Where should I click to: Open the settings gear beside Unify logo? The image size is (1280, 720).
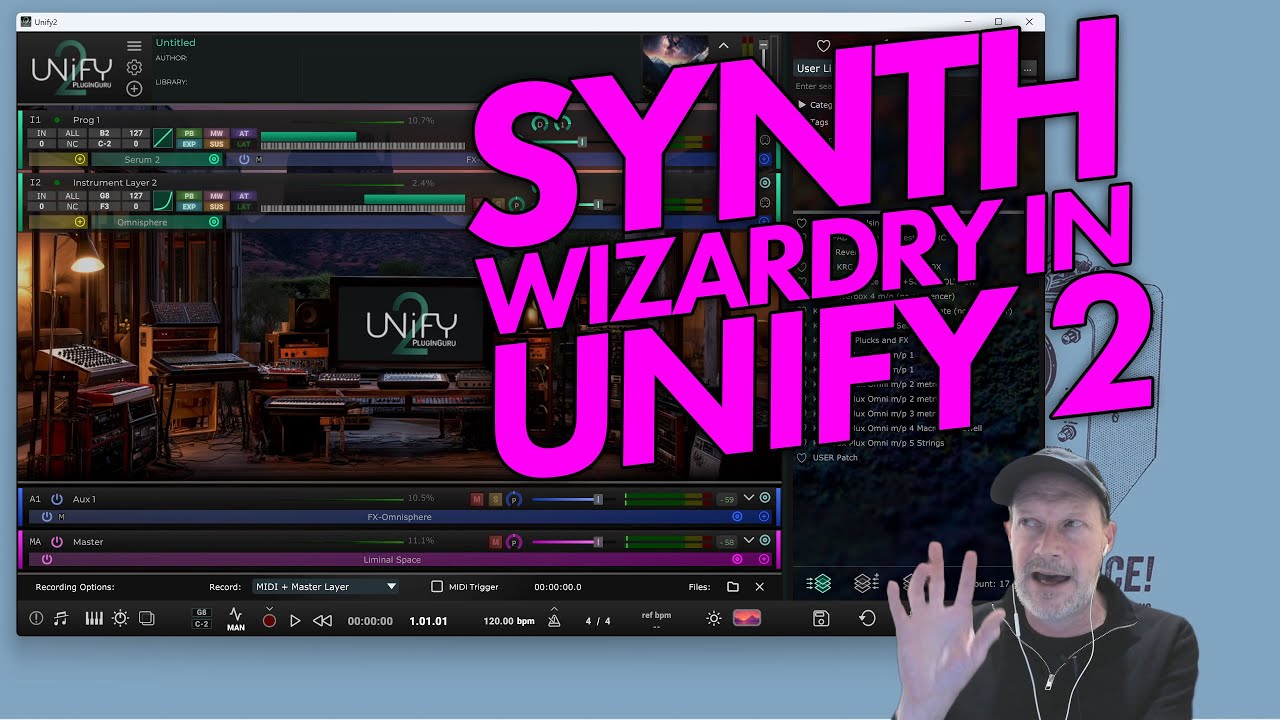click(x=134, y=67)
